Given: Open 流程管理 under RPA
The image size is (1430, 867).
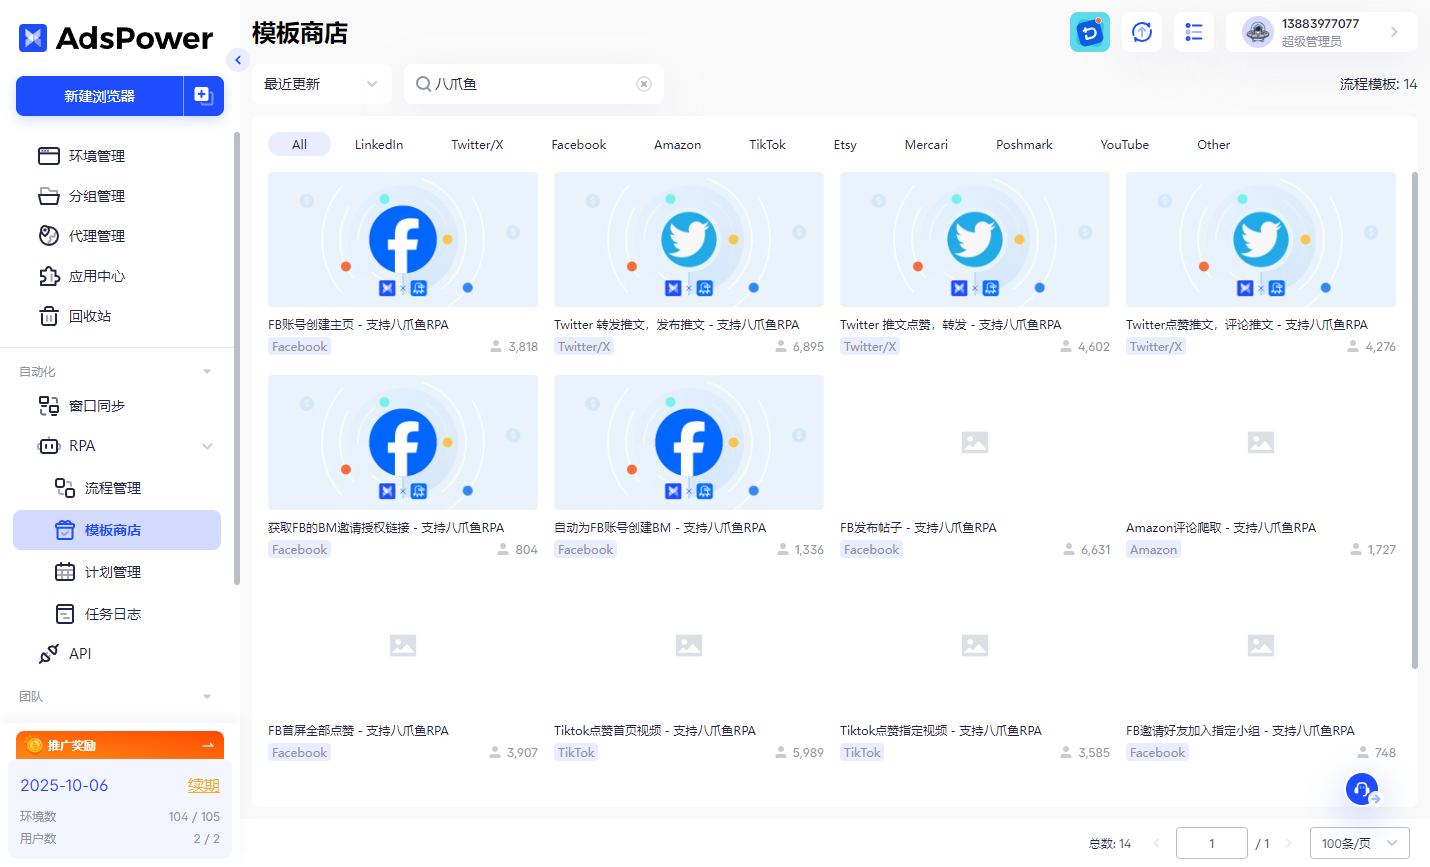Looking at the screenshot, I should [113, 488].
